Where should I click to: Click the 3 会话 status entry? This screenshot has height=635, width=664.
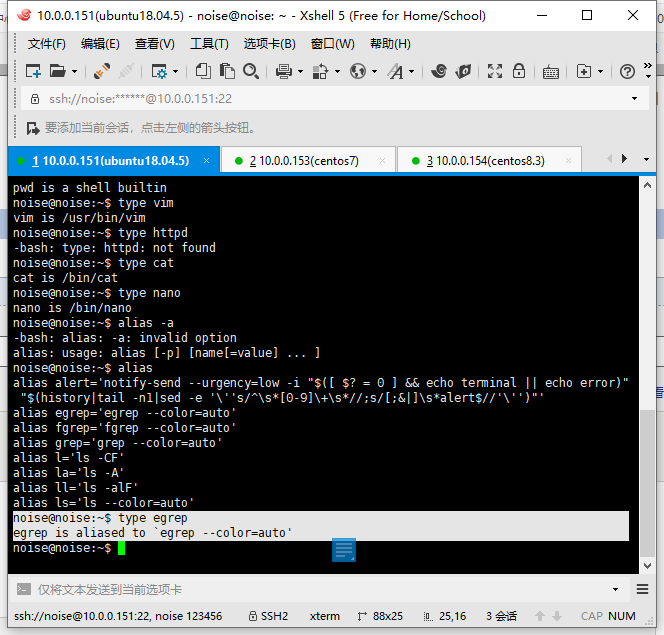coord(501,616)
